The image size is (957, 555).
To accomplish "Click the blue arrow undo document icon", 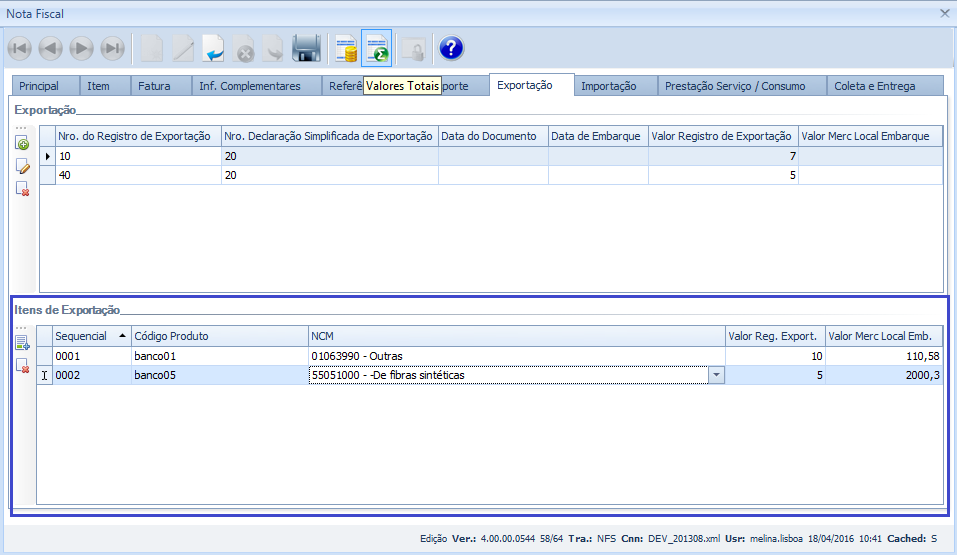I will [x=213, y=48].
